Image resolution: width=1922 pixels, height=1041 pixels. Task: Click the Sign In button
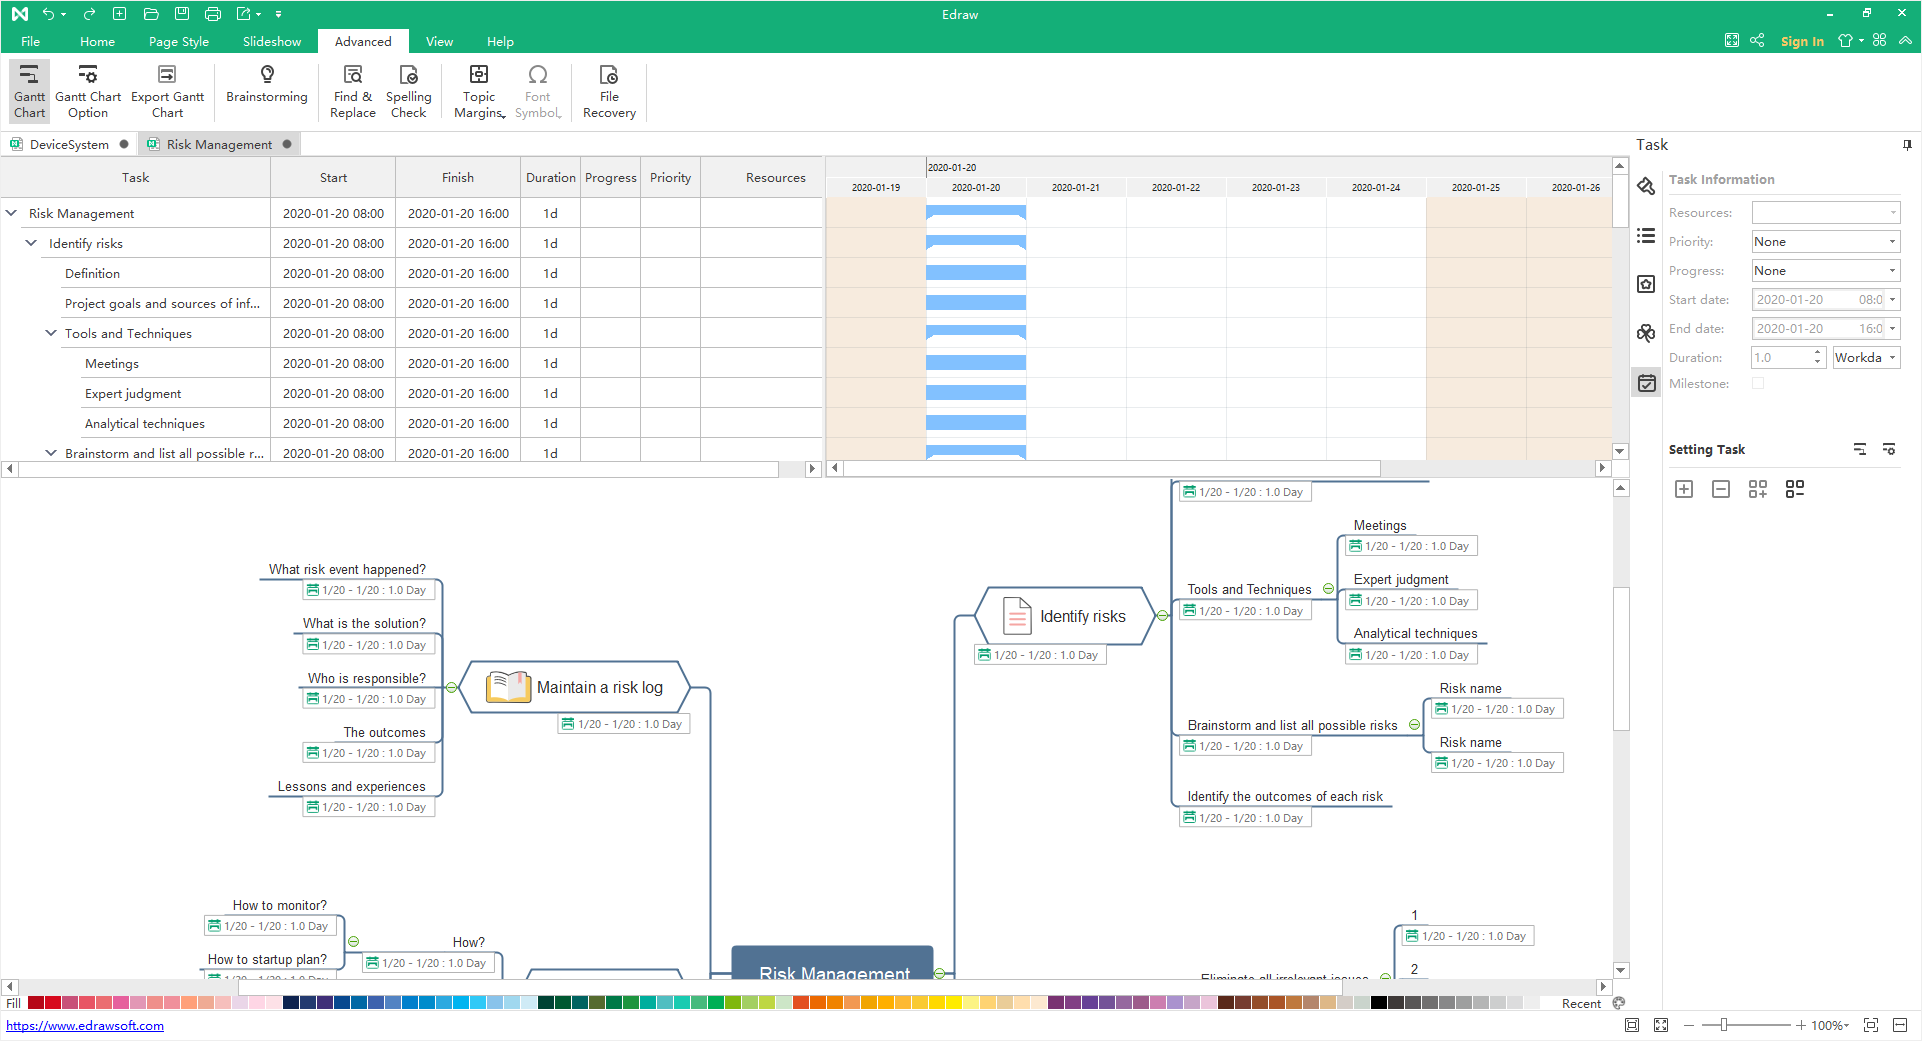[1802, 42]
